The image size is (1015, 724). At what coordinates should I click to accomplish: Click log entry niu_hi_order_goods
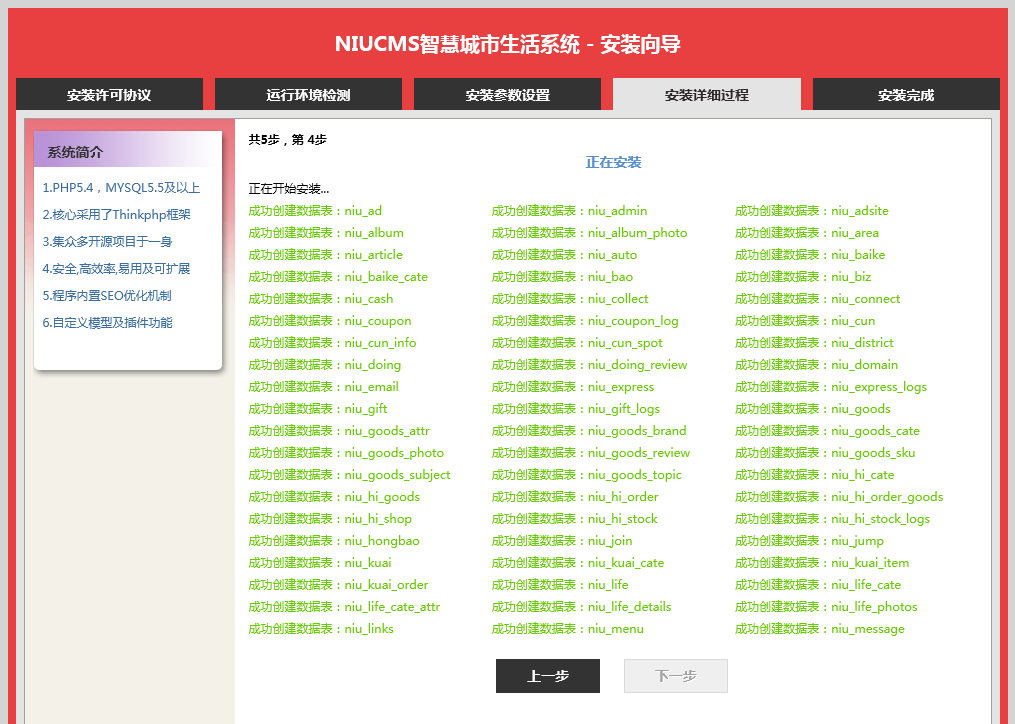pos(839,497)
